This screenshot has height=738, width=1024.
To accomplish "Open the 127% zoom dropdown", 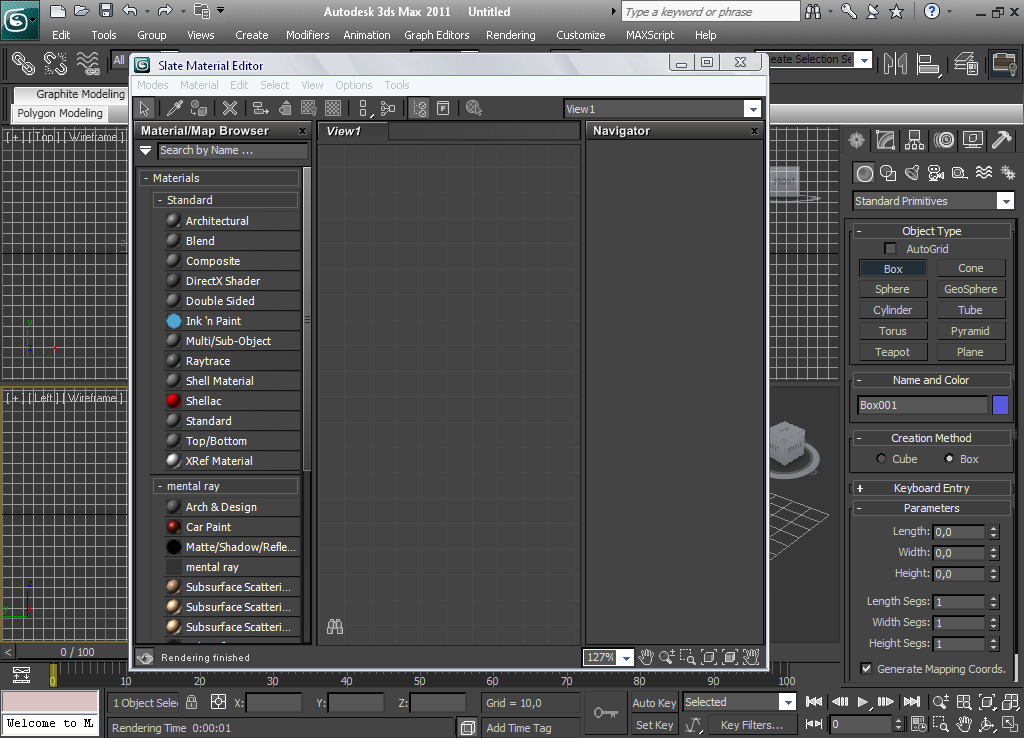I will 626,658.
